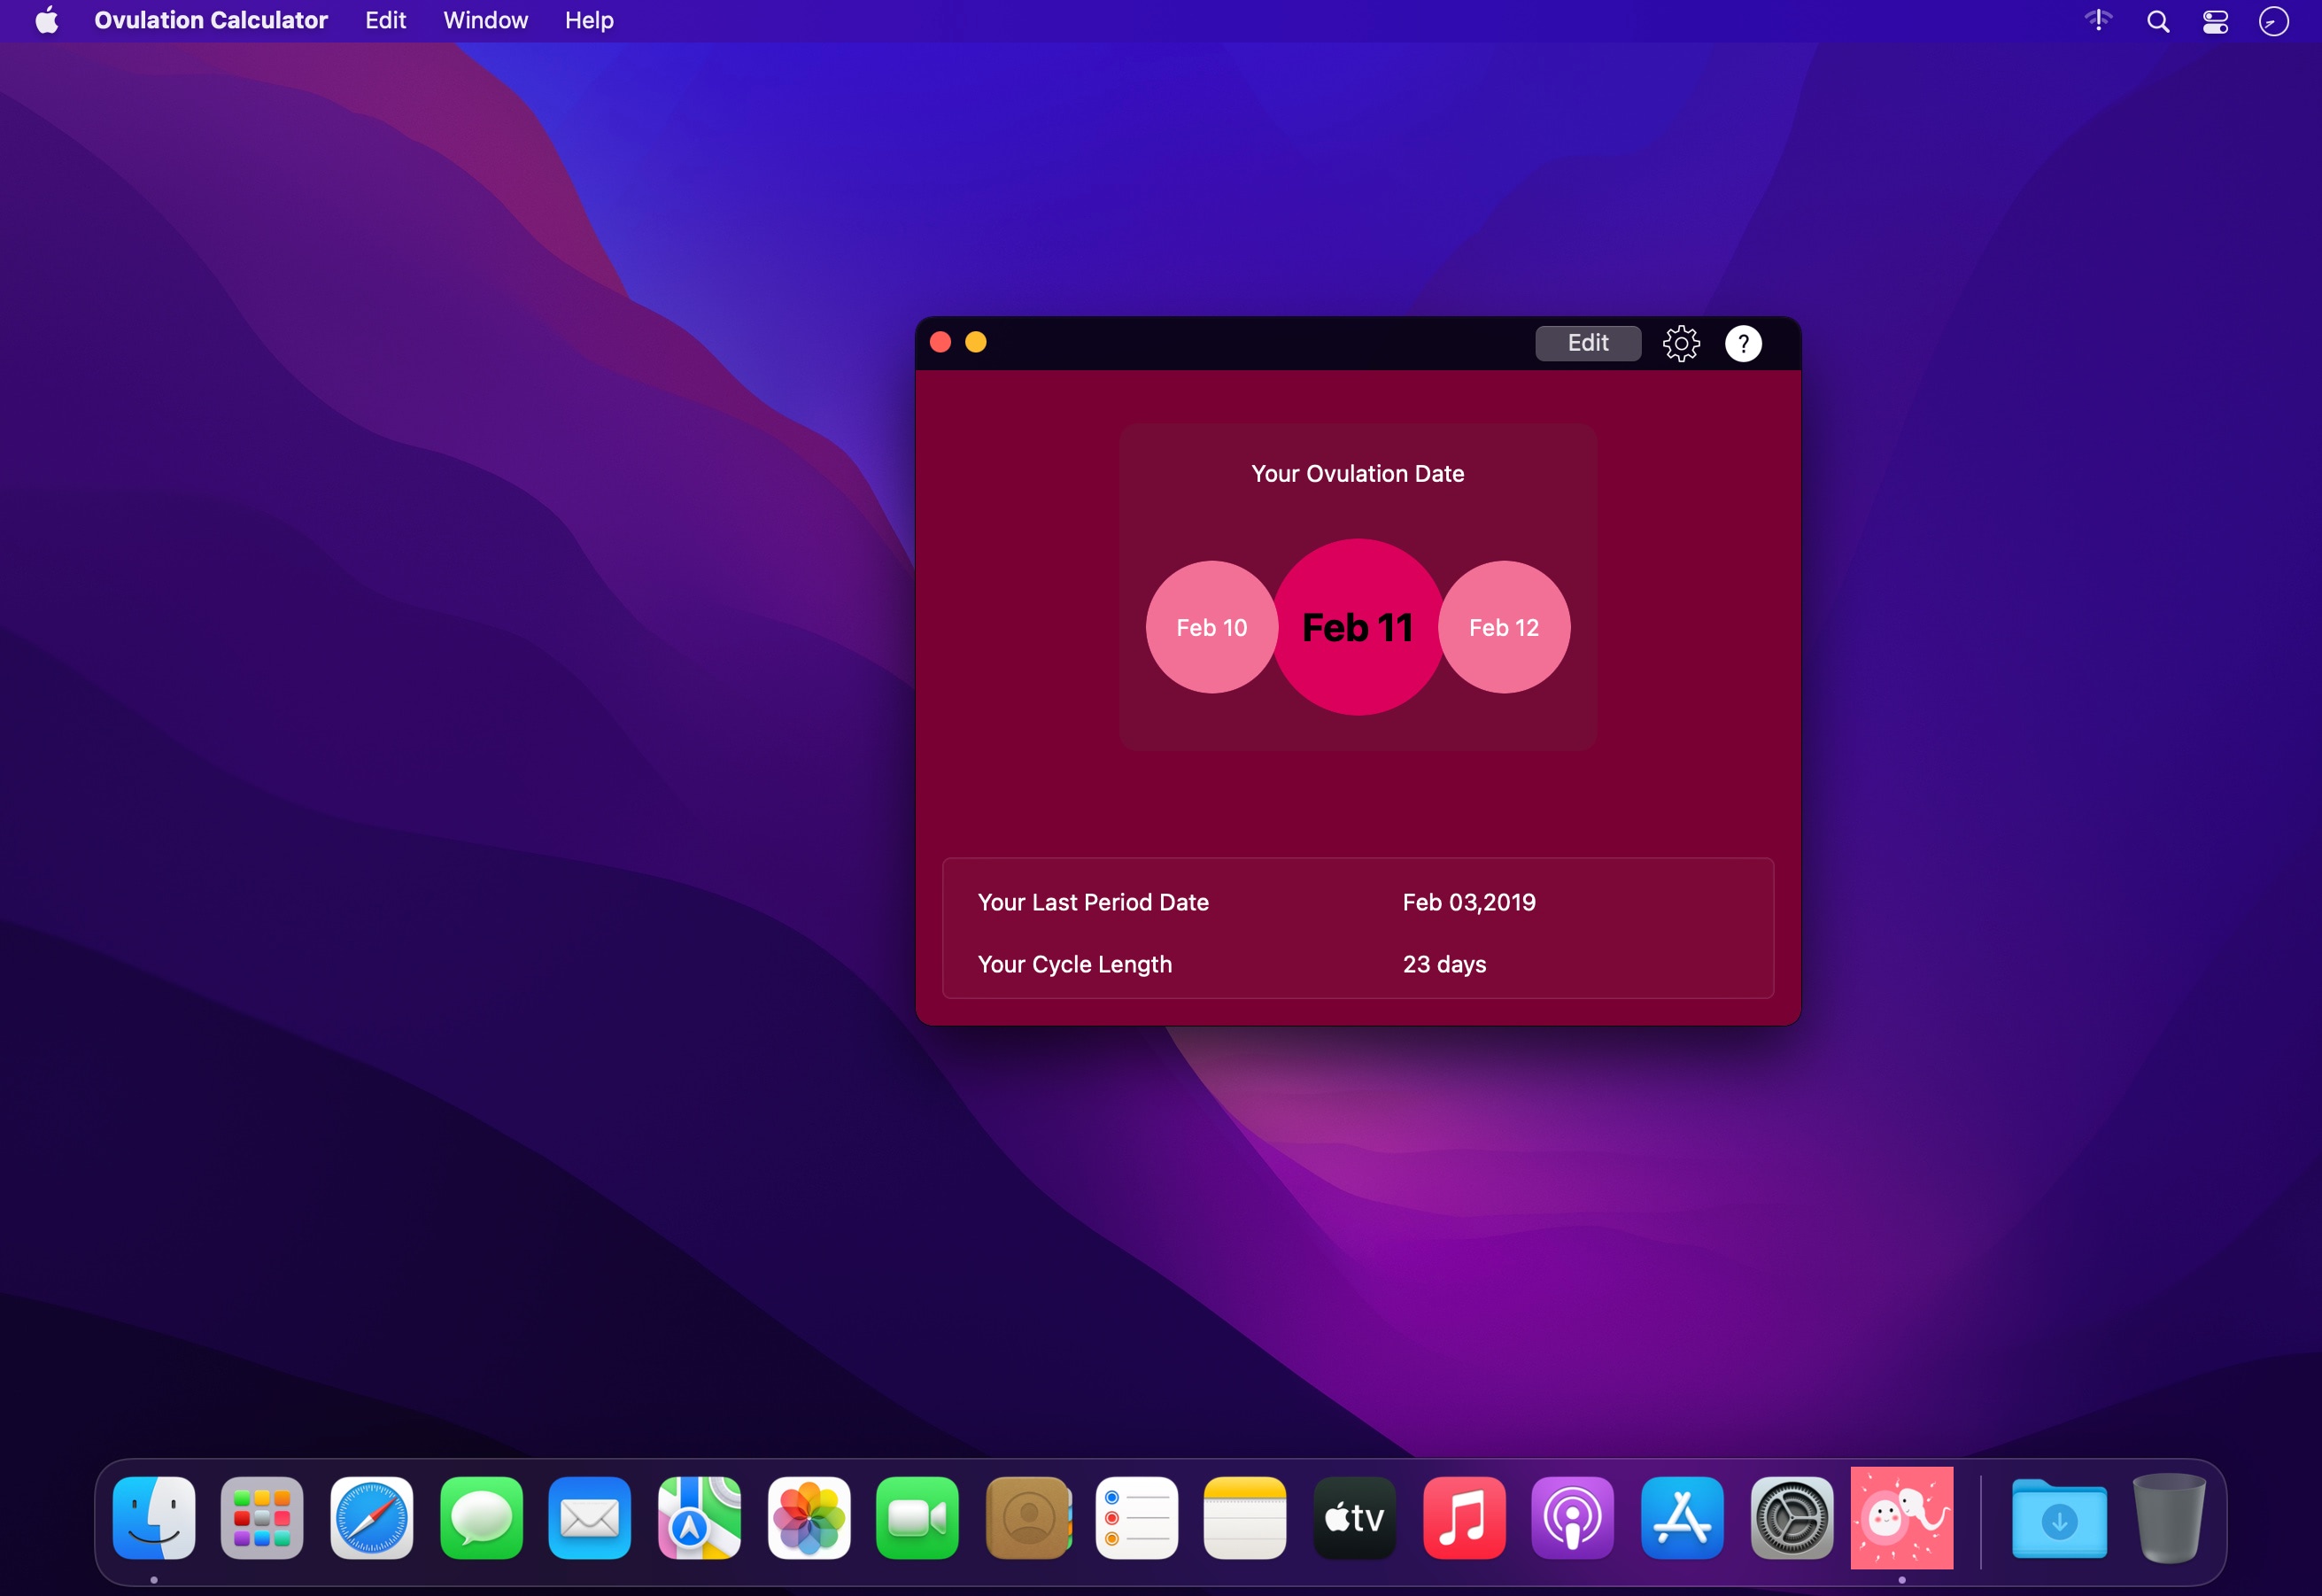Screen dimensions: 2322x1596
Task: Click the Feb 03,2019 last period date
Action: (x=1468, y=902)
